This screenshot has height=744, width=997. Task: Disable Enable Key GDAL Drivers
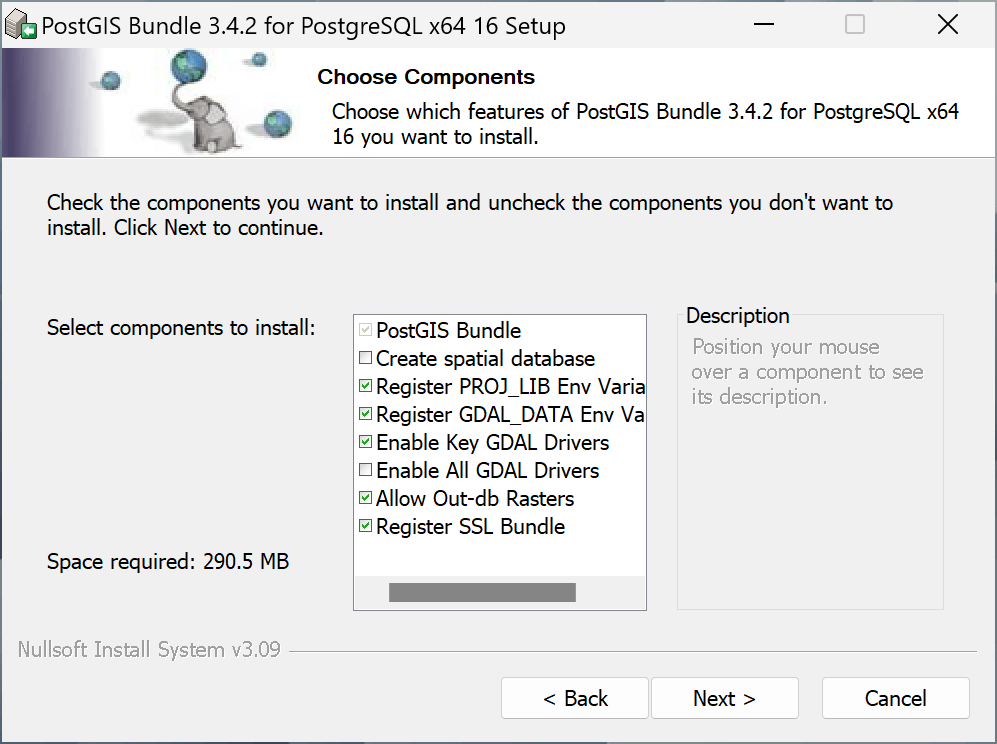pos(366,443)
